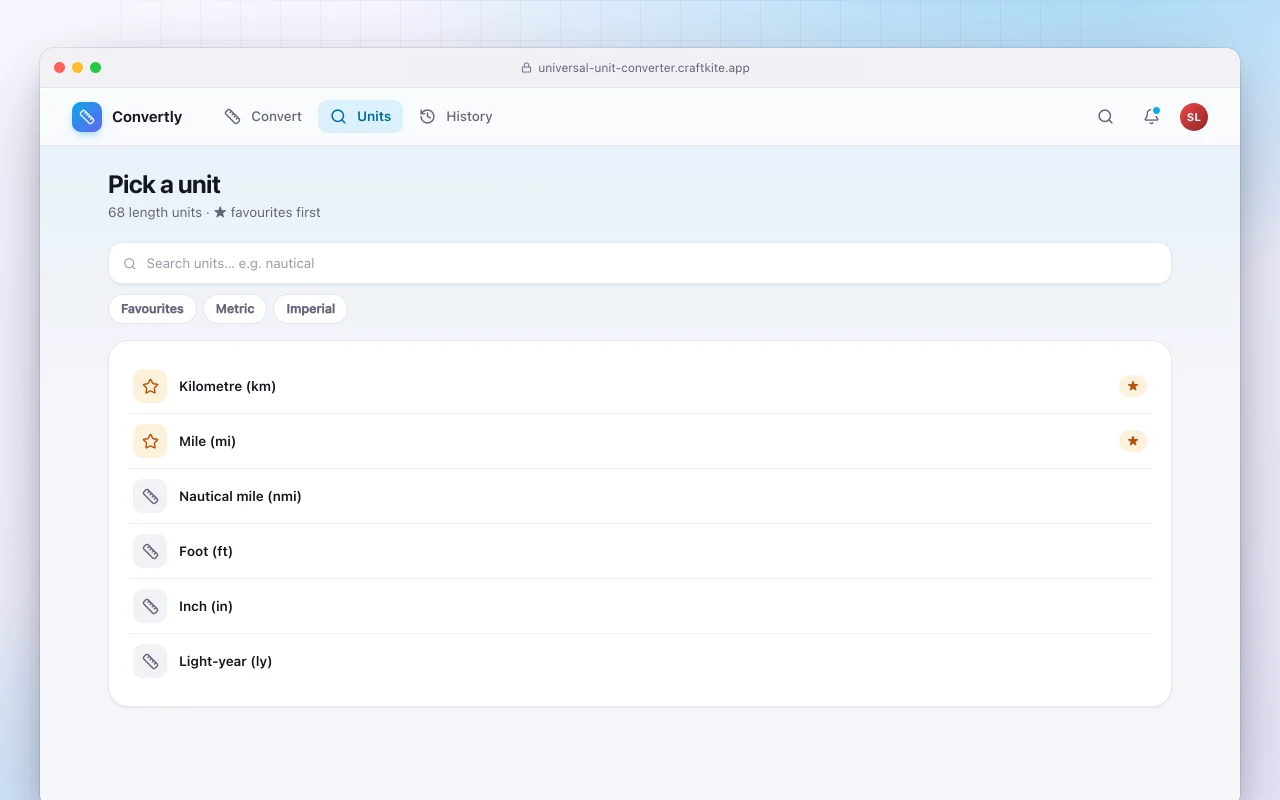Filter by Favourites chip

152,309
